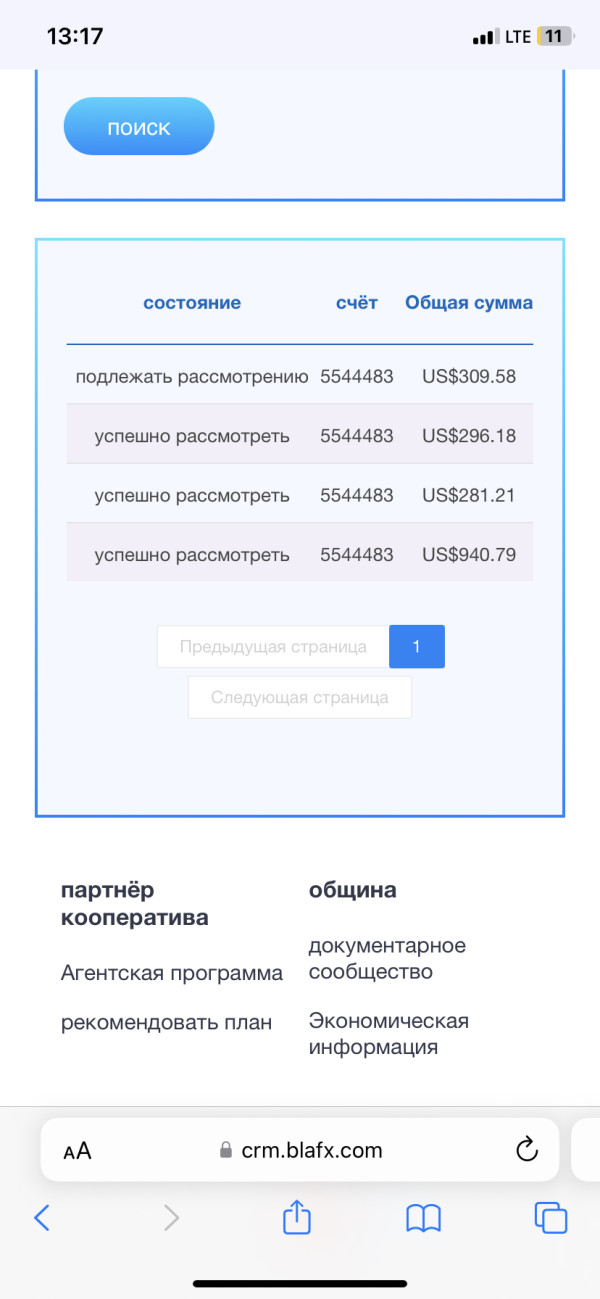Tap the Safari back arrow
Image resolution: width=600 pixels, height=1299 pixels.
[x=42, y=1217]
